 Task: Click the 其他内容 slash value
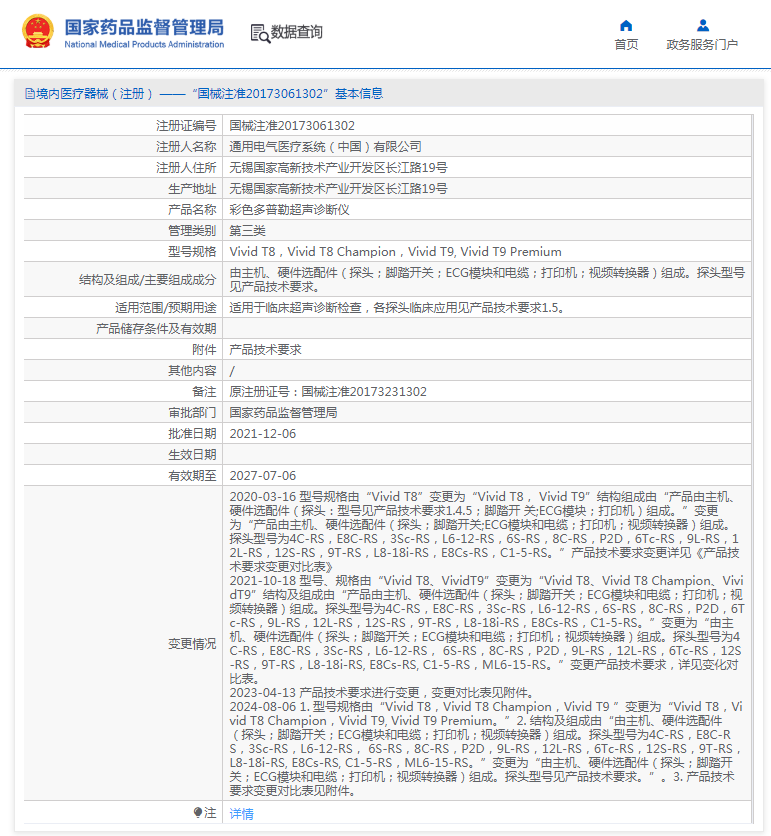232,371
